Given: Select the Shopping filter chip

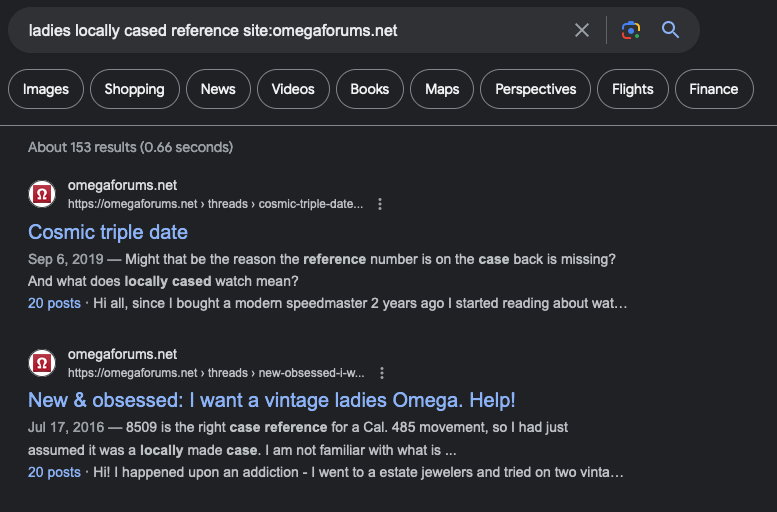Looking at the screenshot, I should coord(134,89).
